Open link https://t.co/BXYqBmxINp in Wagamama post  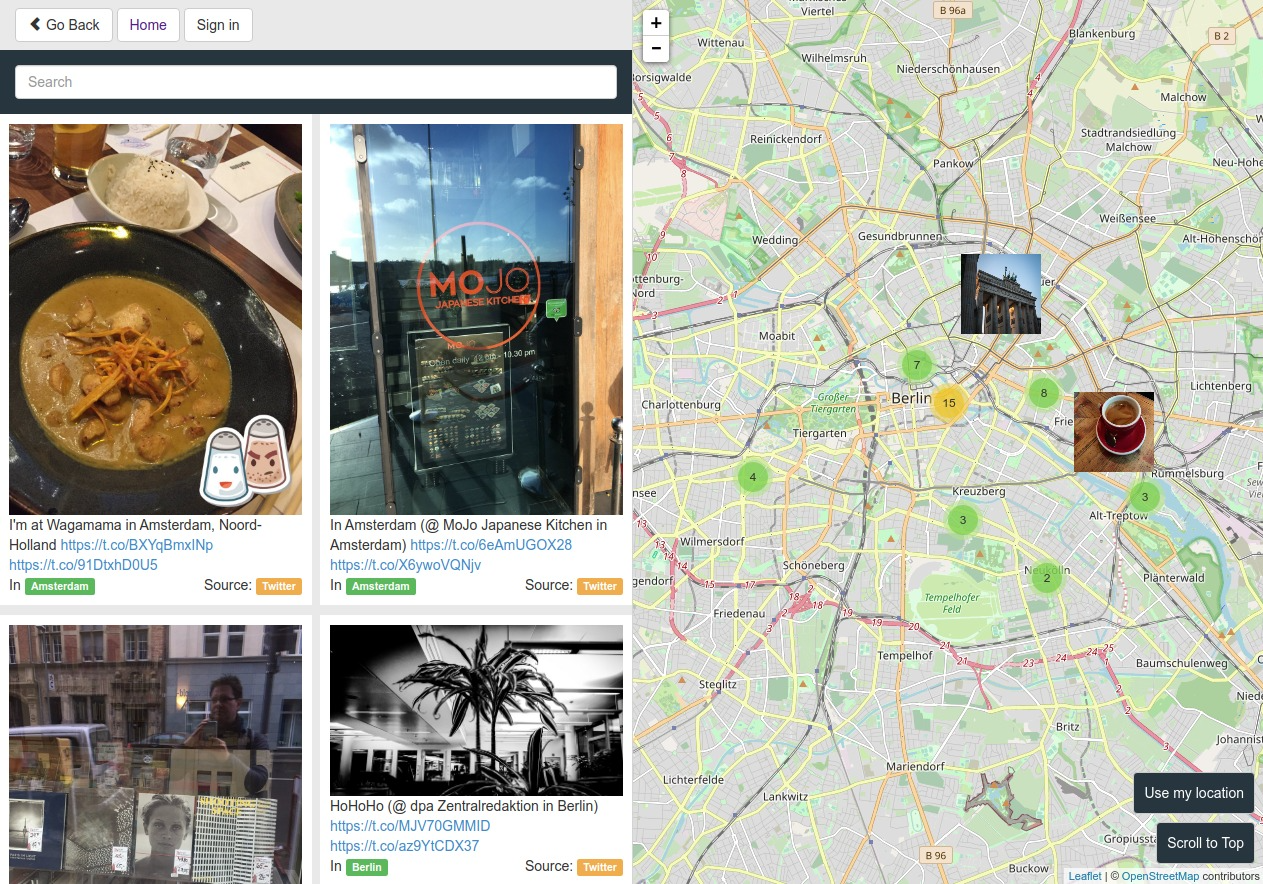point(137,545)
